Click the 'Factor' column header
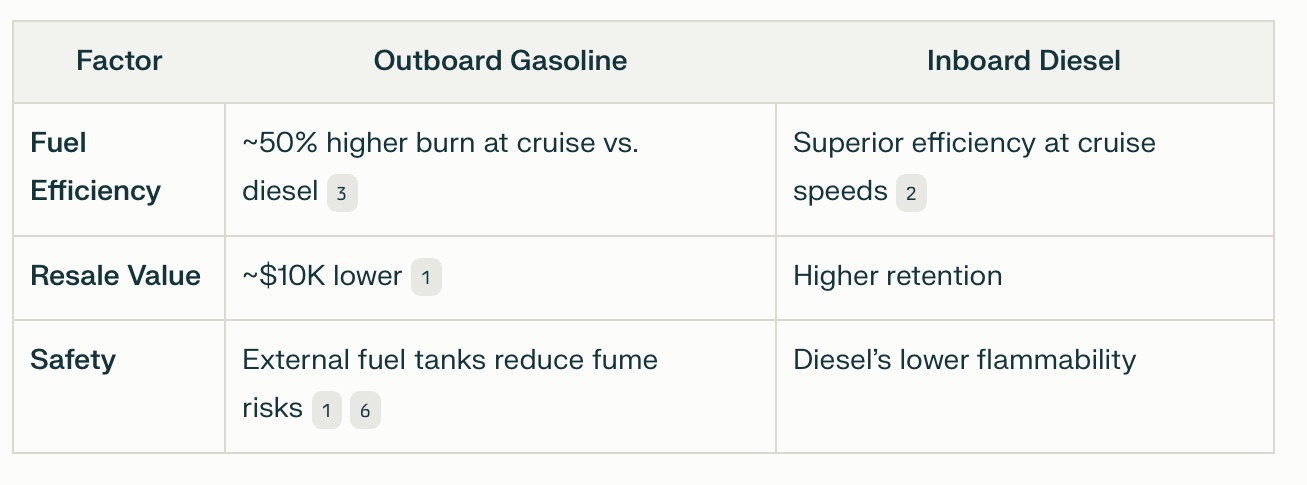1307x485 pixels. tap(119, 61)
